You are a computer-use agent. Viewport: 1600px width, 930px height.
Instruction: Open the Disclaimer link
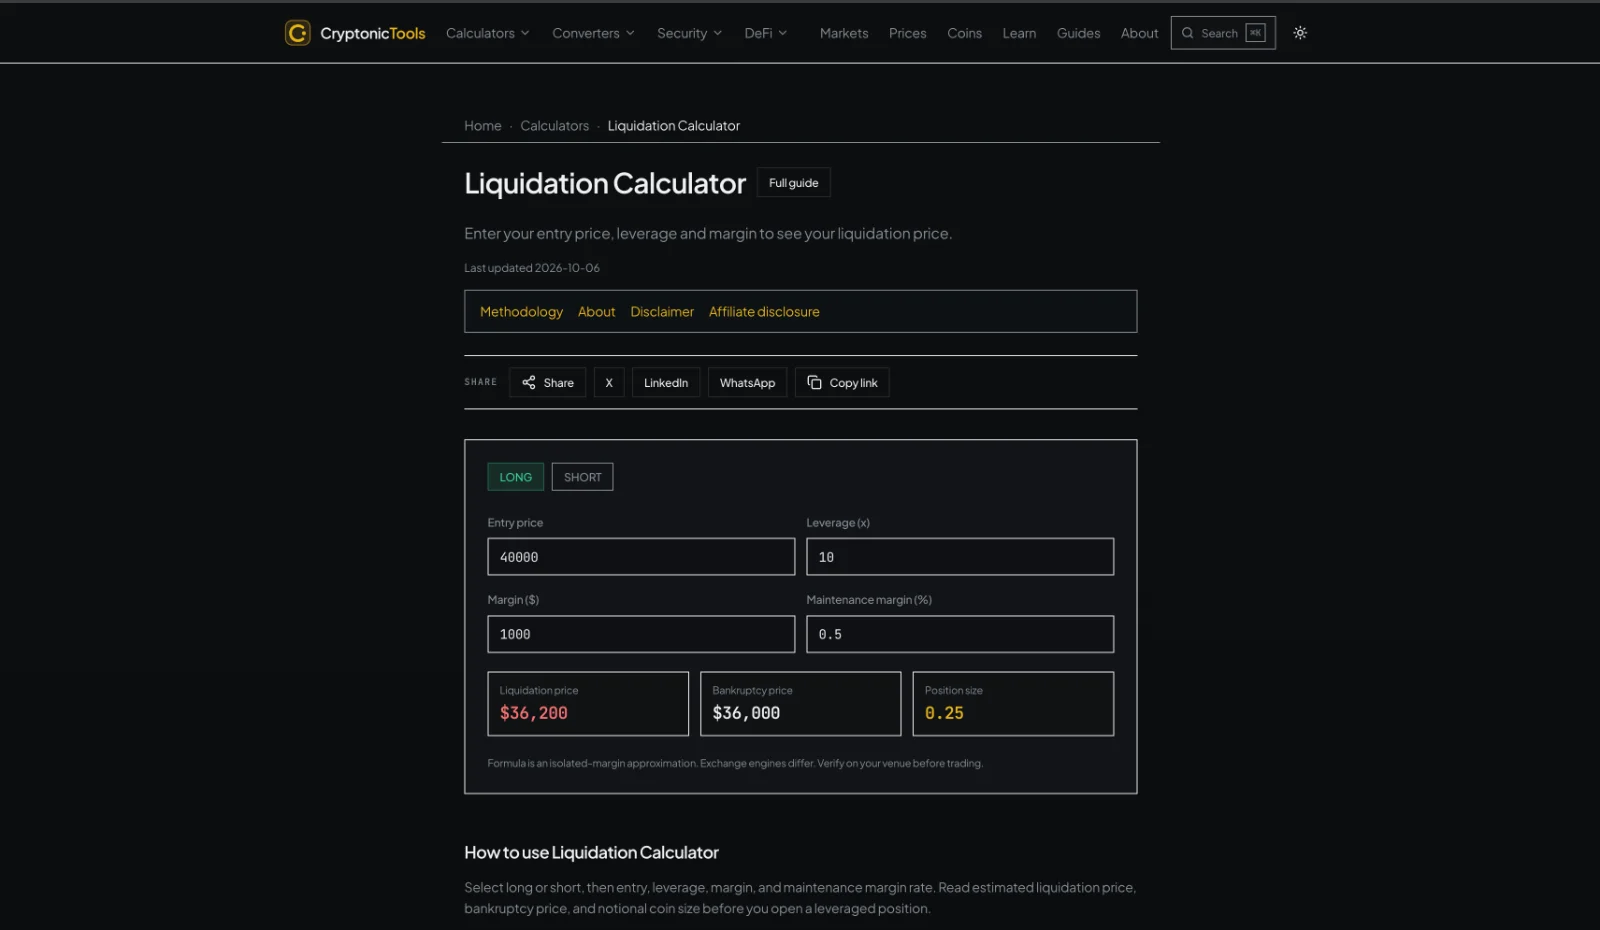[x=662, y=312]
